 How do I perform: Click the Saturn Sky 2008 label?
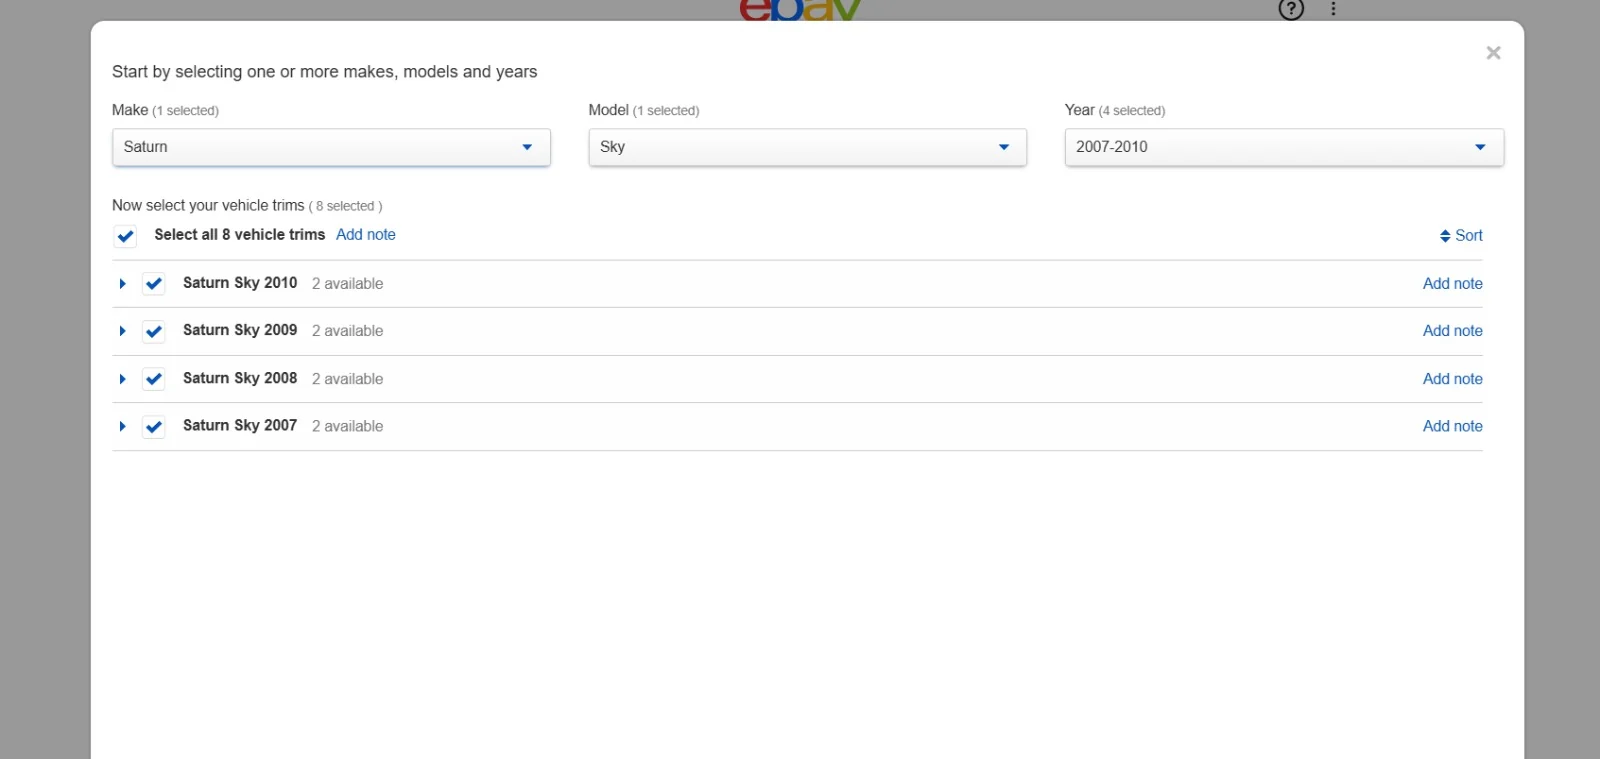point(240,378)
